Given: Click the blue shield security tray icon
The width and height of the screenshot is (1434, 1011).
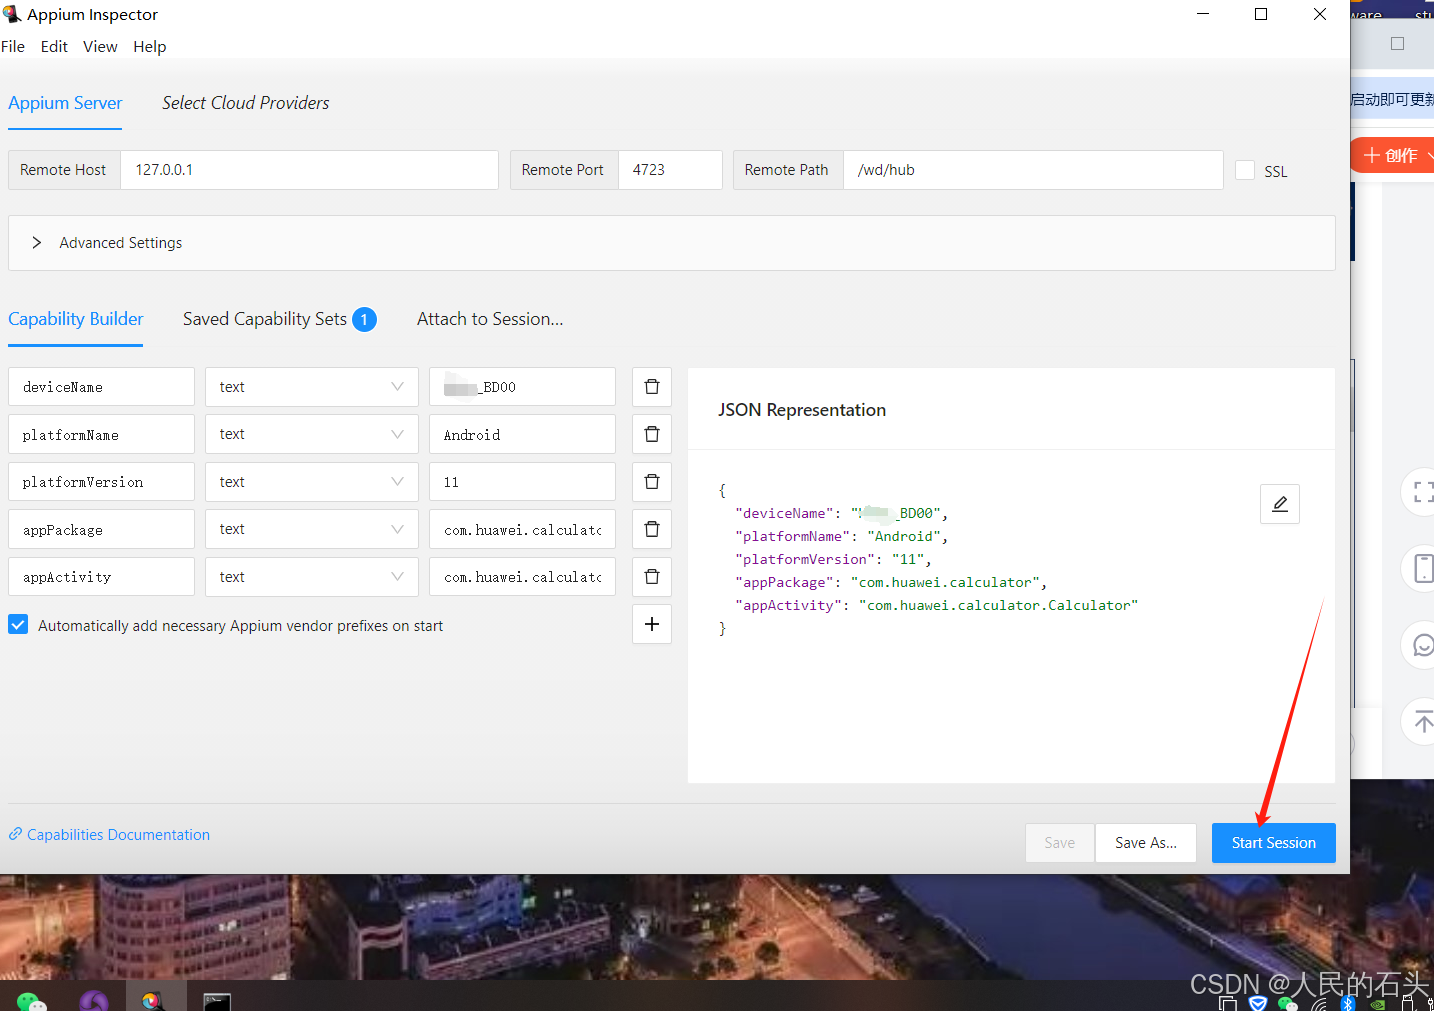Looking at the screenshot, I should pos(1258,1003).
